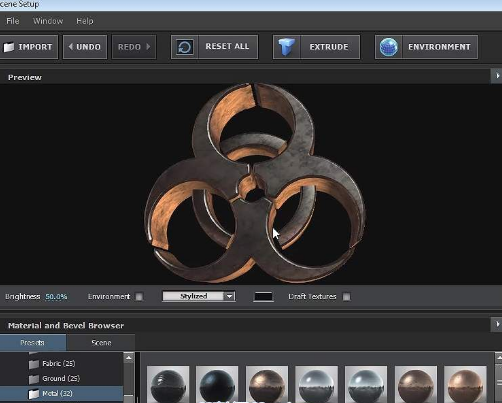This screenshot has width=502, height=403.
Task: Select the Ground (25) folder icon
Action: (34, 379)
